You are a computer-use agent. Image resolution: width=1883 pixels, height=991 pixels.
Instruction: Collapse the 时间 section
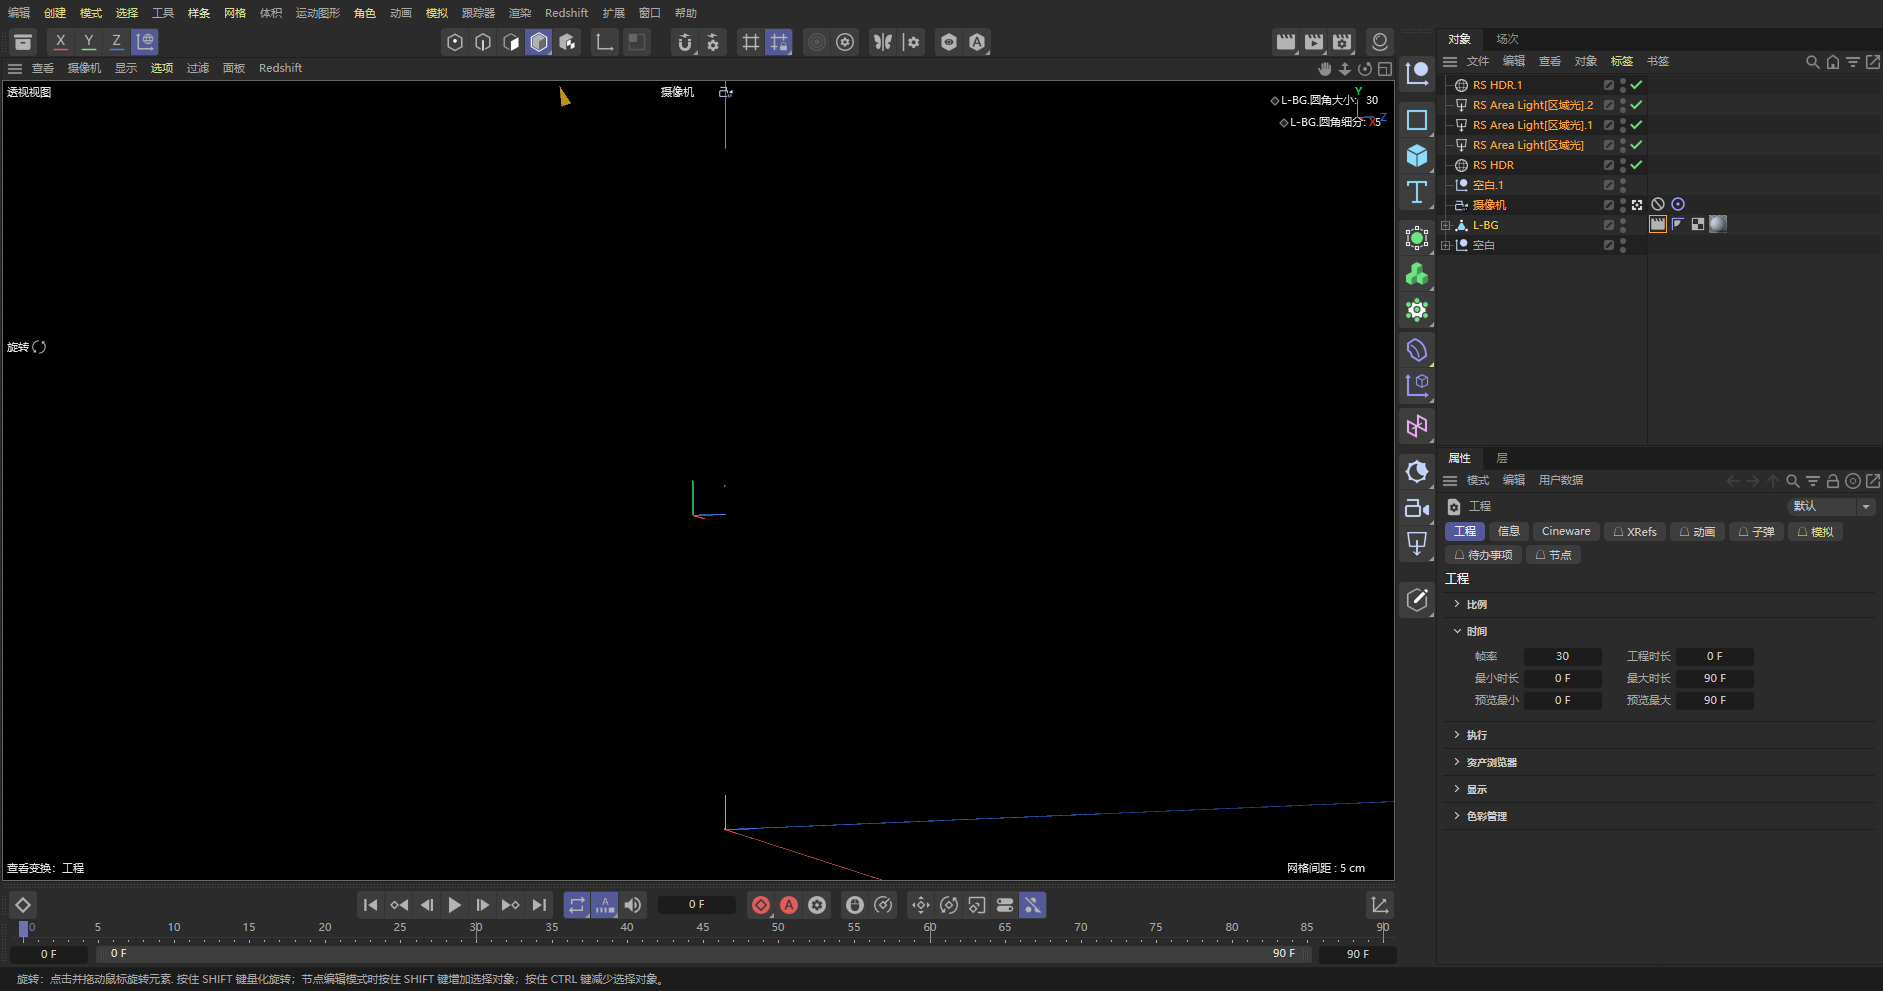tap(1457, 631)
